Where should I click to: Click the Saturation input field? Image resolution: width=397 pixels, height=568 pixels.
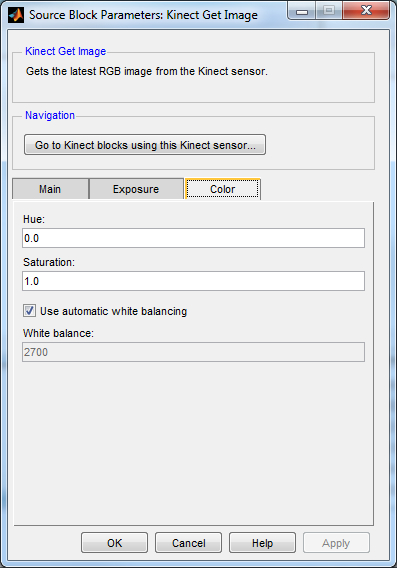[x=193, y=281]
